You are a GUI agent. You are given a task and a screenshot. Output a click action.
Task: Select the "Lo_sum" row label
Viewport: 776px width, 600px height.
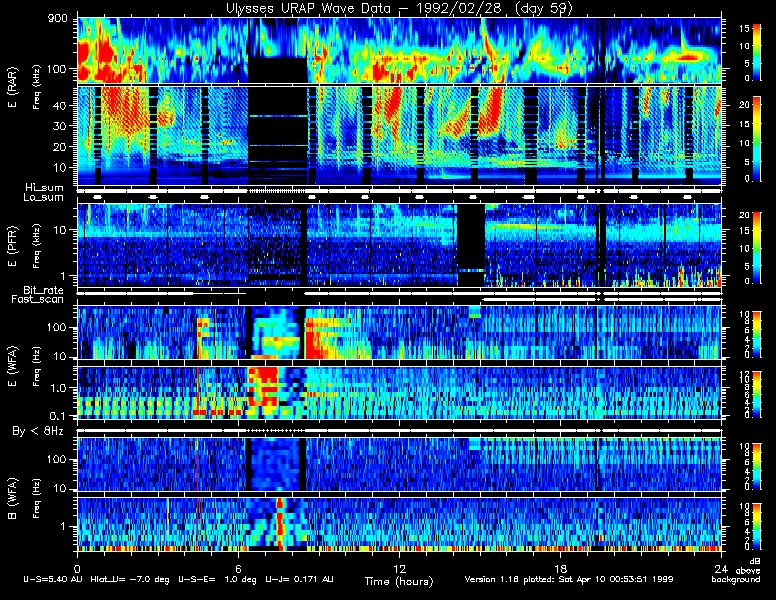pyautogui.click(x=44, y=198)
